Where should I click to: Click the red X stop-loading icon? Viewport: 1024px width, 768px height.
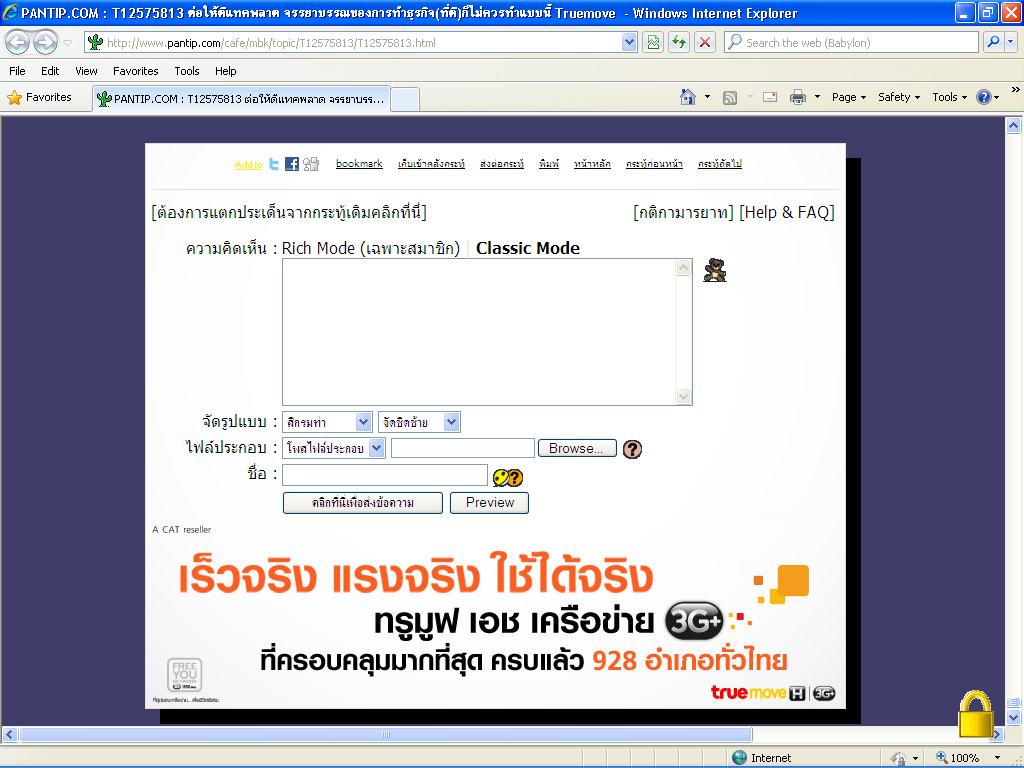click(x=705, y=43)
